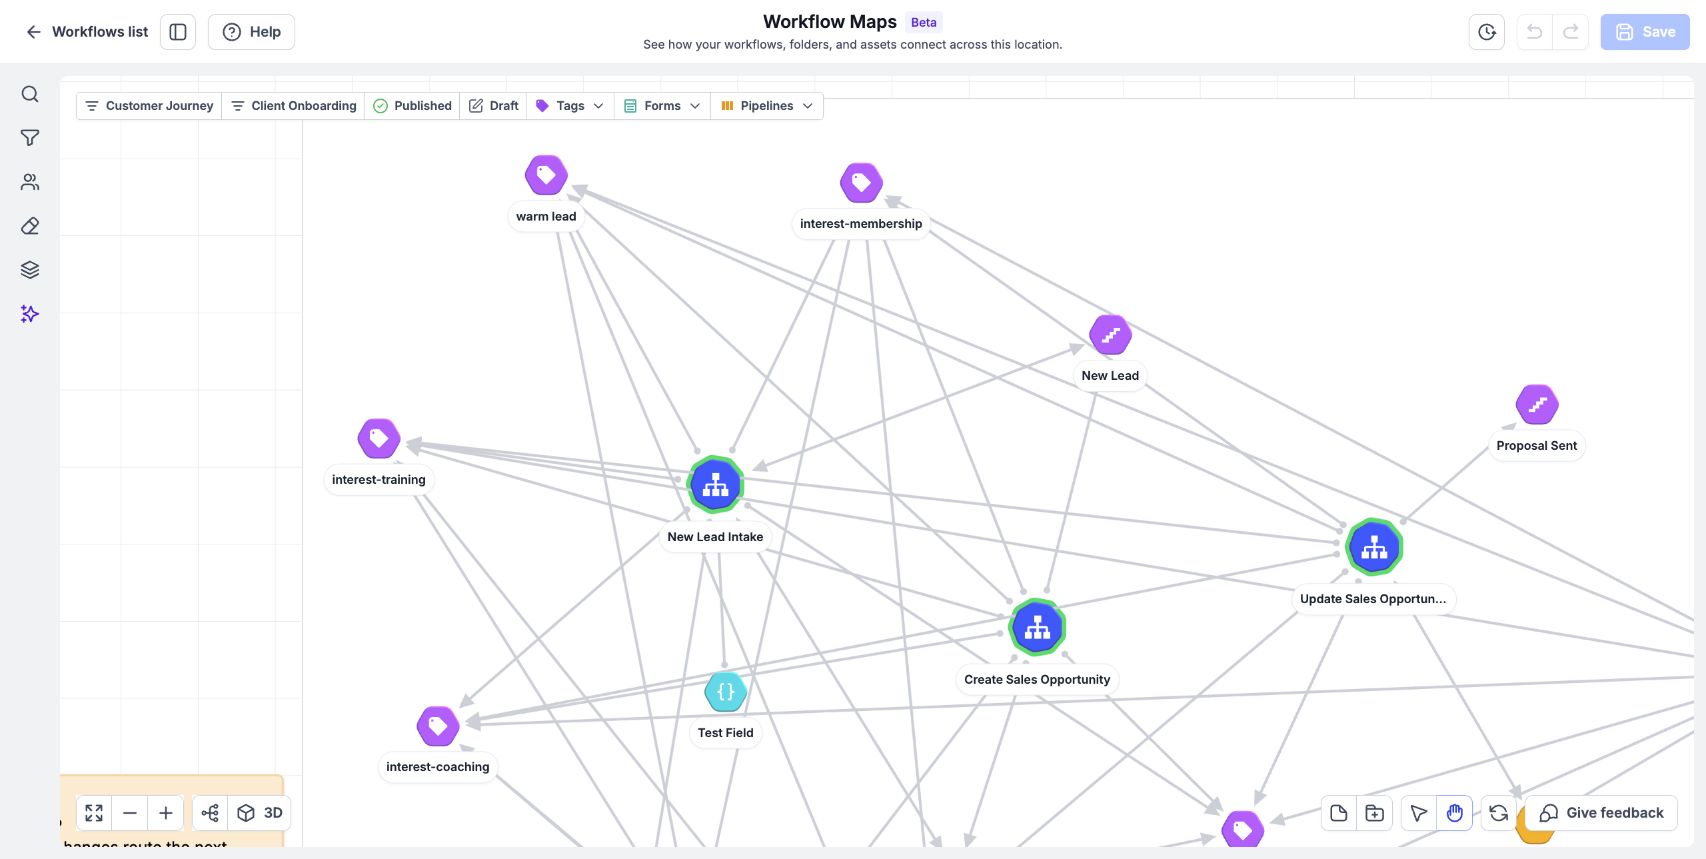Open the Help button
Image resolution: width=1706 pixels, height=859 pixels.
click(251, 32)
